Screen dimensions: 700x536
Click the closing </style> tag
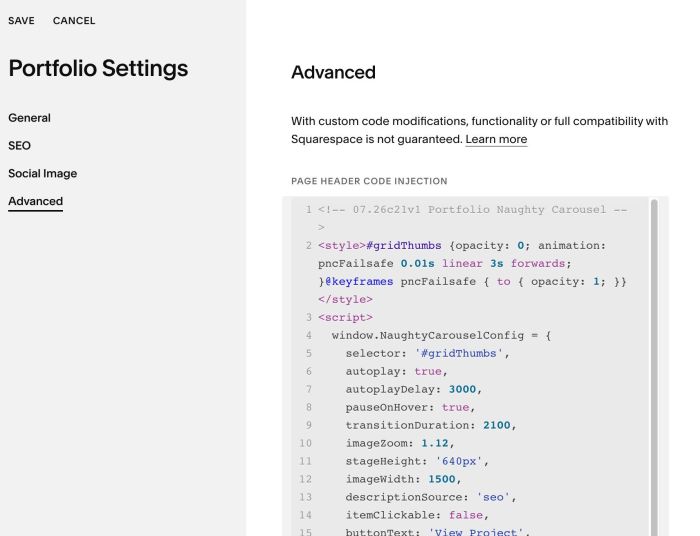click(345, 299)
